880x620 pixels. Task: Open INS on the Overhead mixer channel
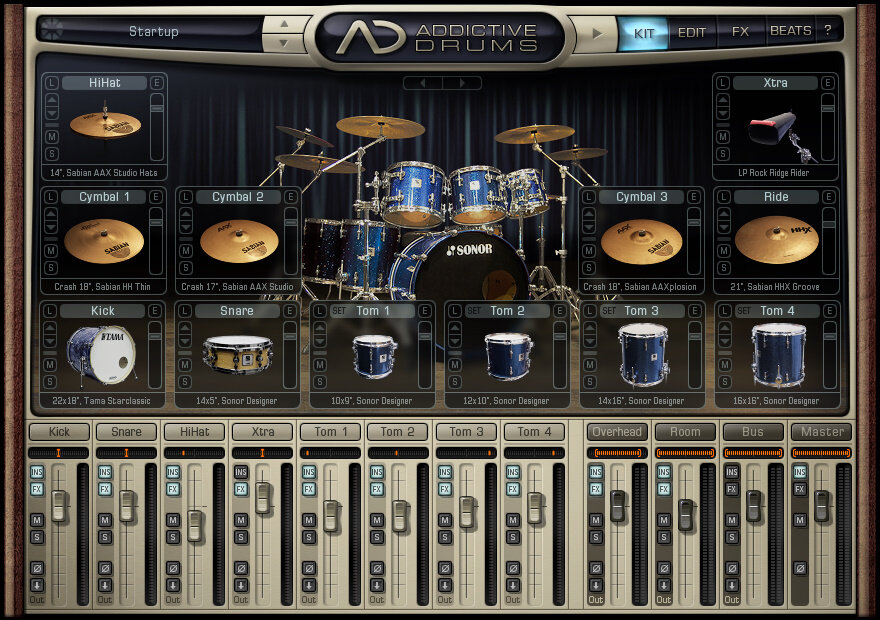coord(596,472)
